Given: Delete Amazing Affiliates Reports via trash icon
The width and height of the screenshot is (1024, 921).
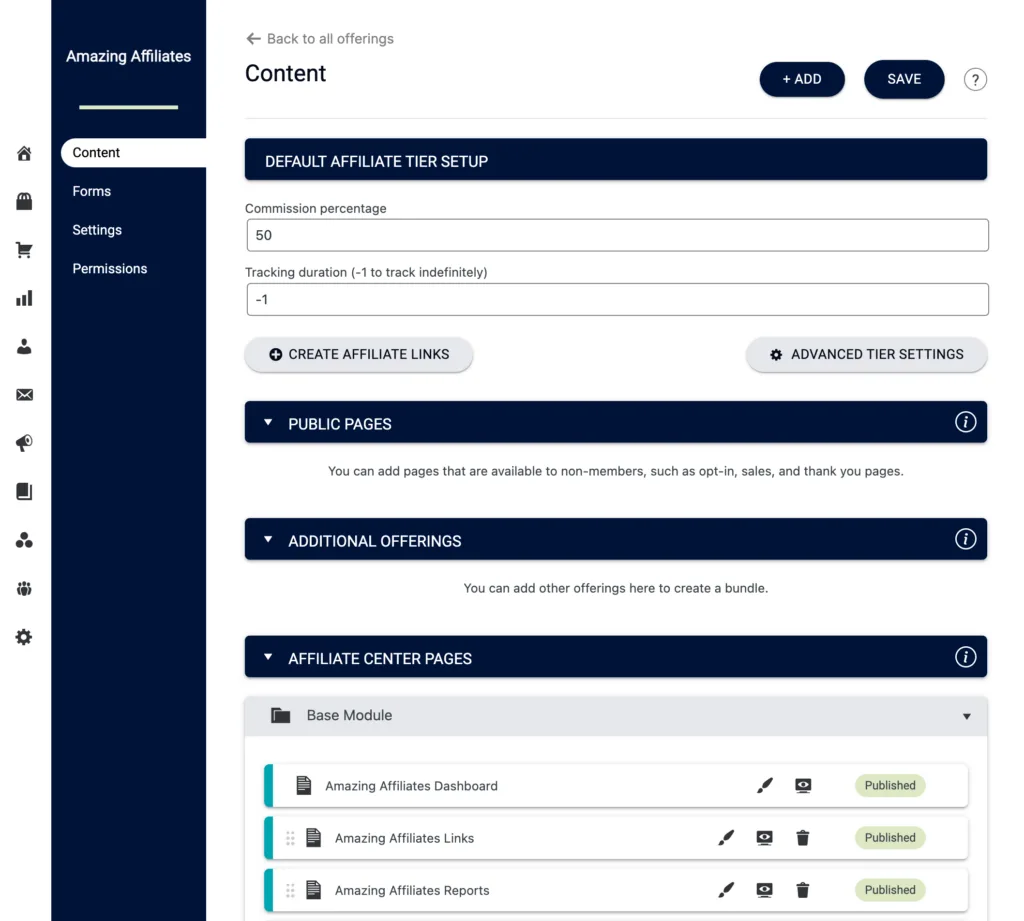Looking at the screenshot, I should click(803, 890).
